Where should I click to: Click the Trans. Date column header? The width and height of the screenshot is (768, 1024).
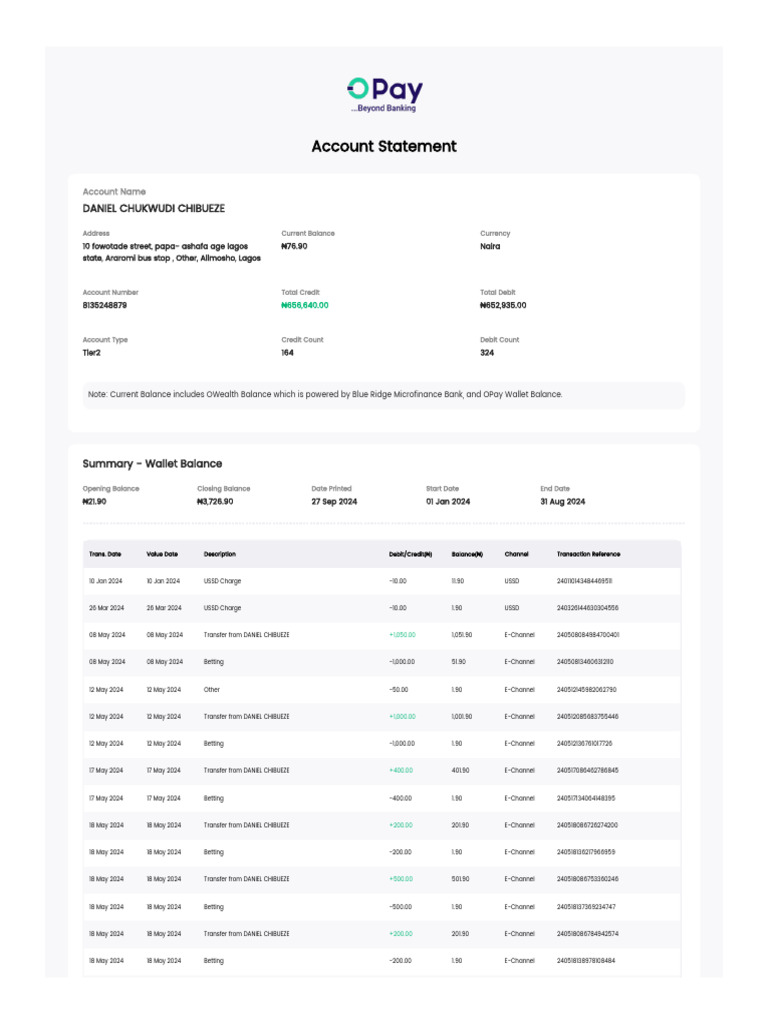pos(105,554)
